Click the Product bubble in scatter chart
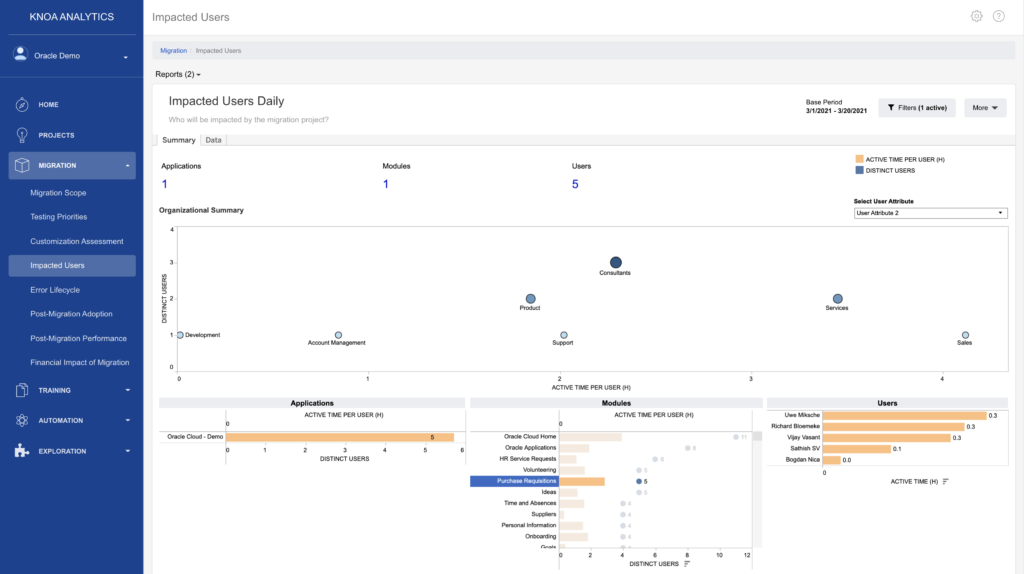The height and width of the screenshot is (574, 1024). [531, 298]
